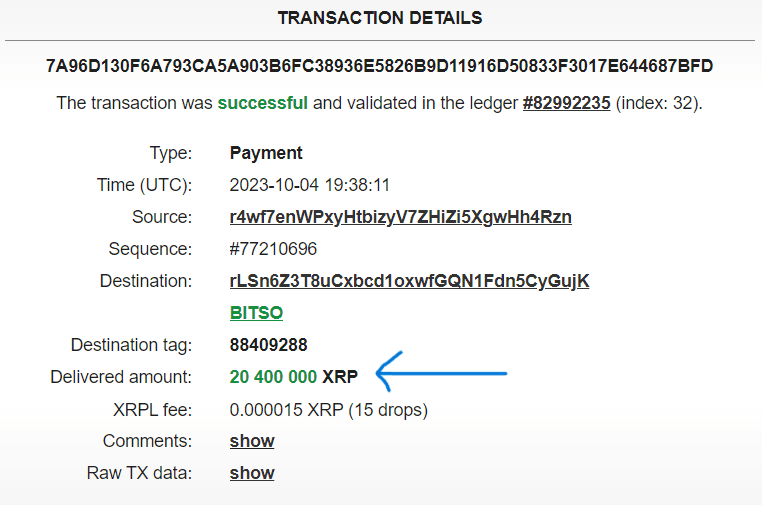This screenshot has height=505, width=762.
Task: Click the Payment type value
Action: click(266, 153)
